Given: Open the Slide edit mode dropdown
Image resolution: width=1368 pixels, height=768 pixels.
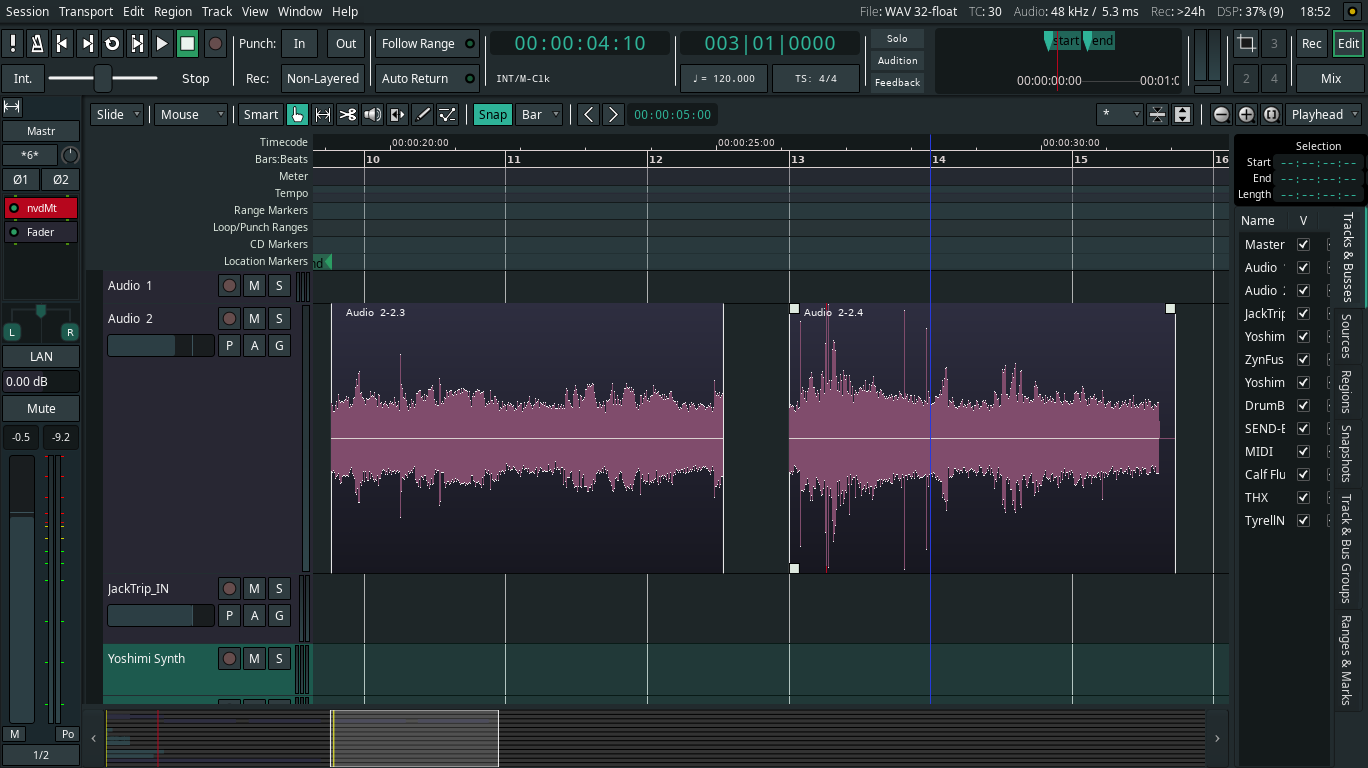Looking at the screenshot, I should (117, 114).
